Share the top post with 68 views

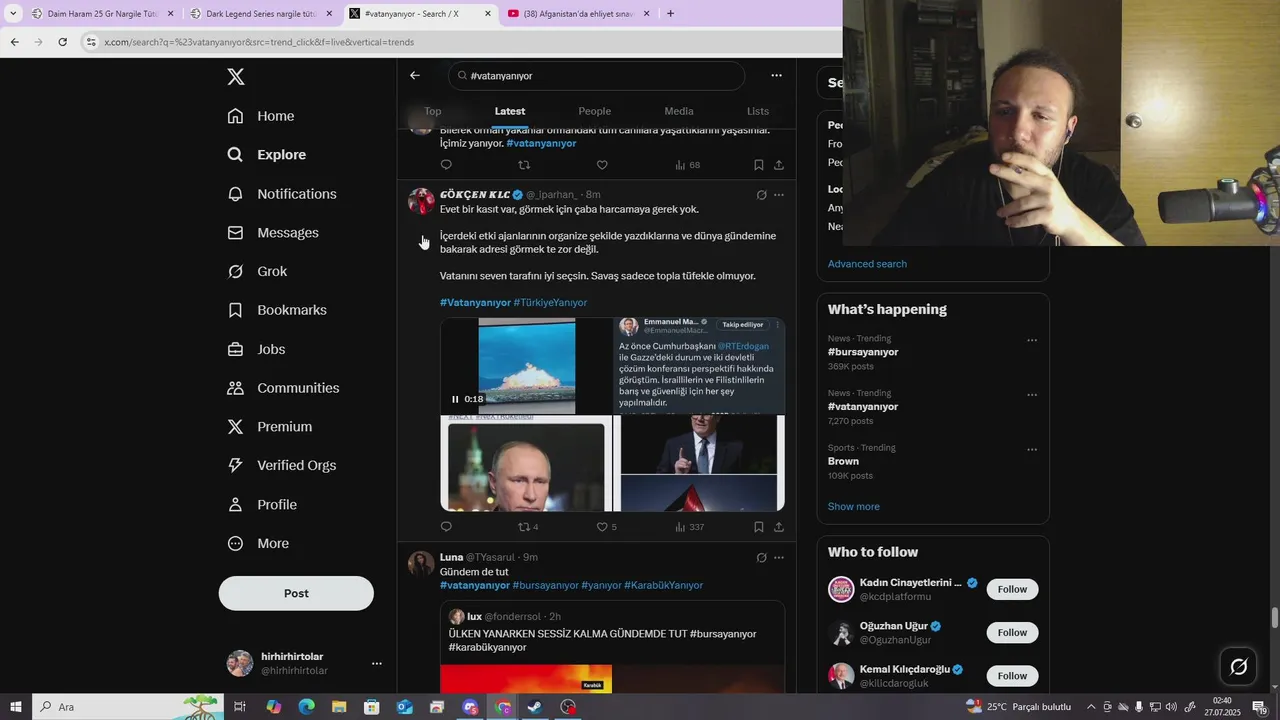pyautogui.click(x=779, y=165)
